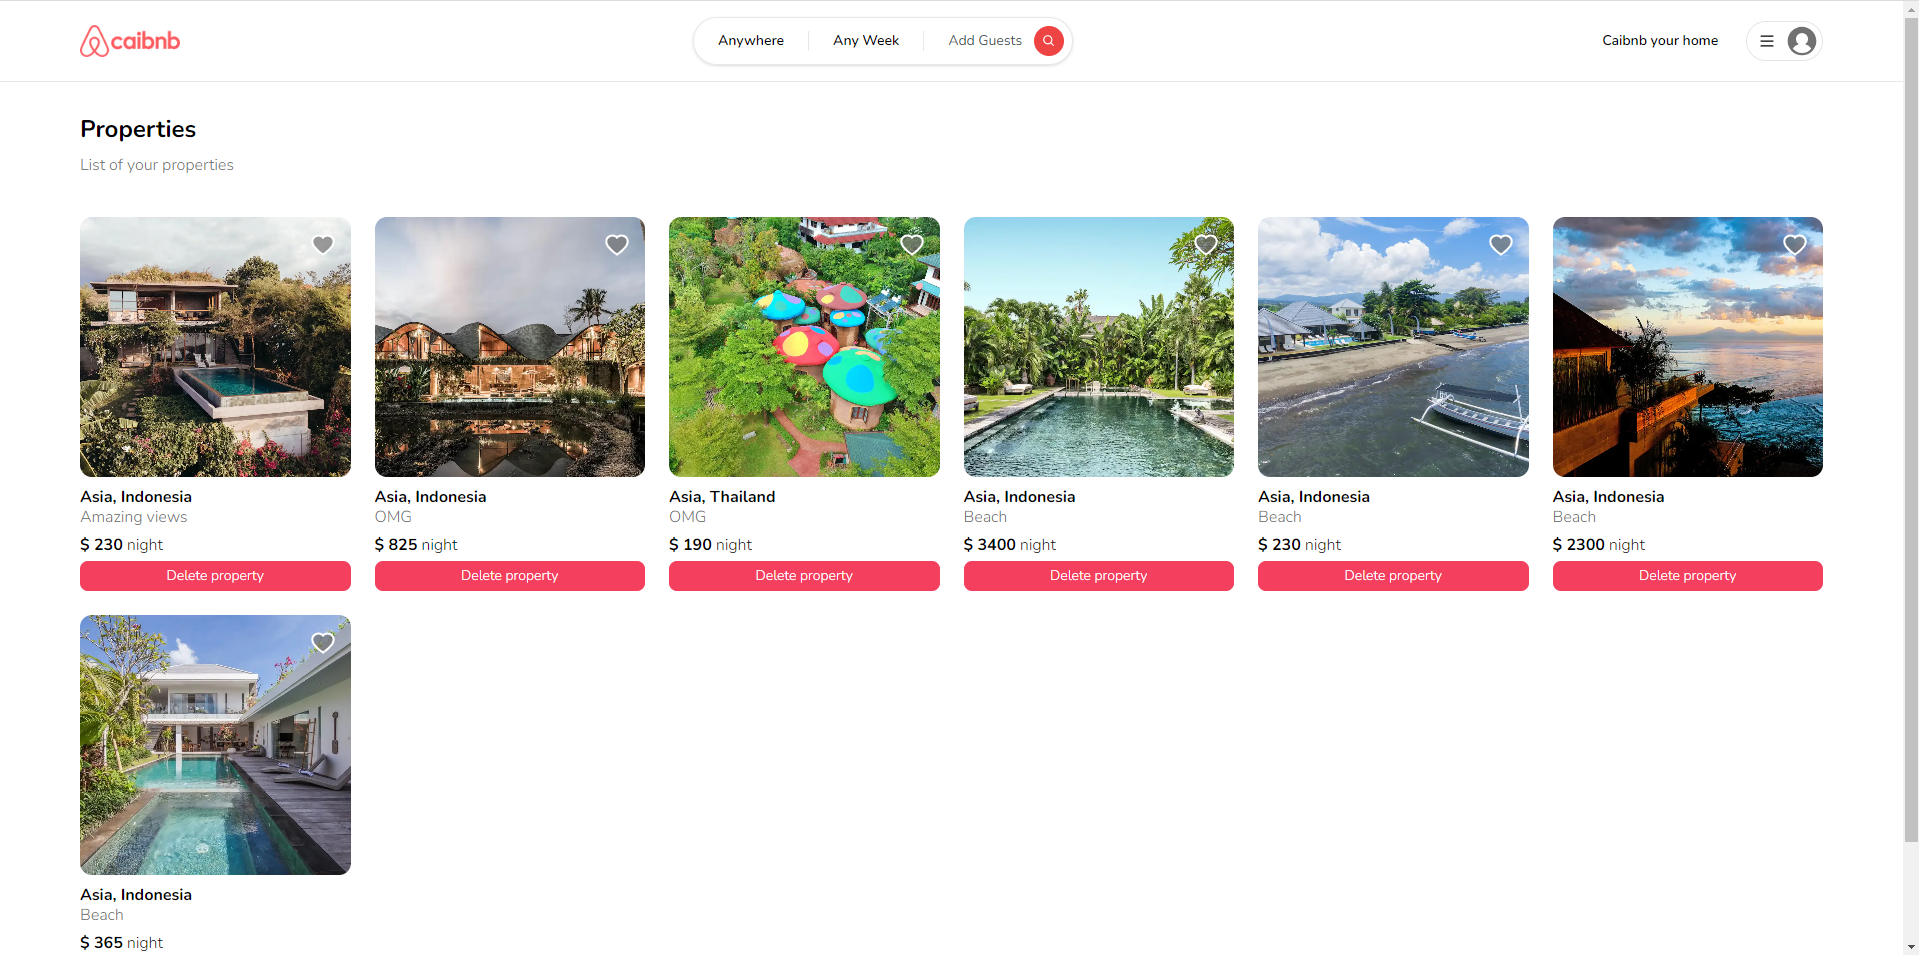Open the beach with boat photo

point(1393,347)
